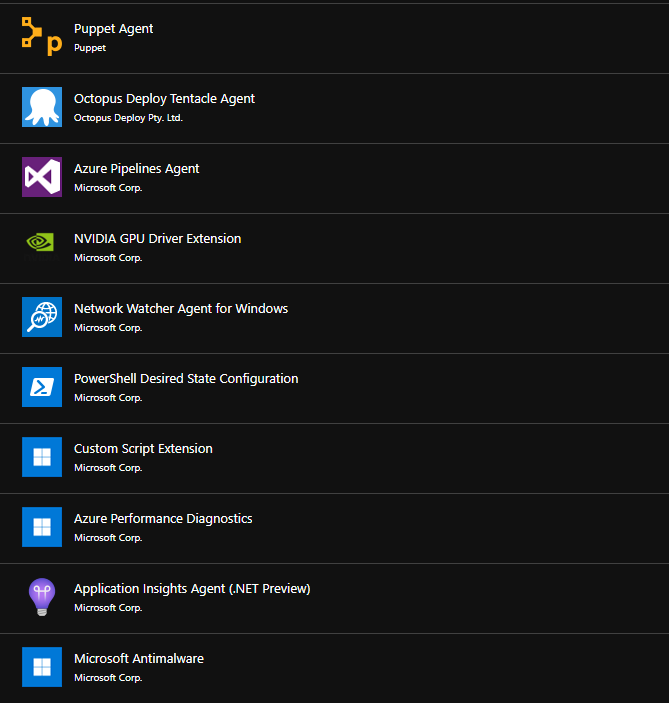Click the Application Insights lightbulb icon
This screenshot has width=669, height=703.
point(42,597)
